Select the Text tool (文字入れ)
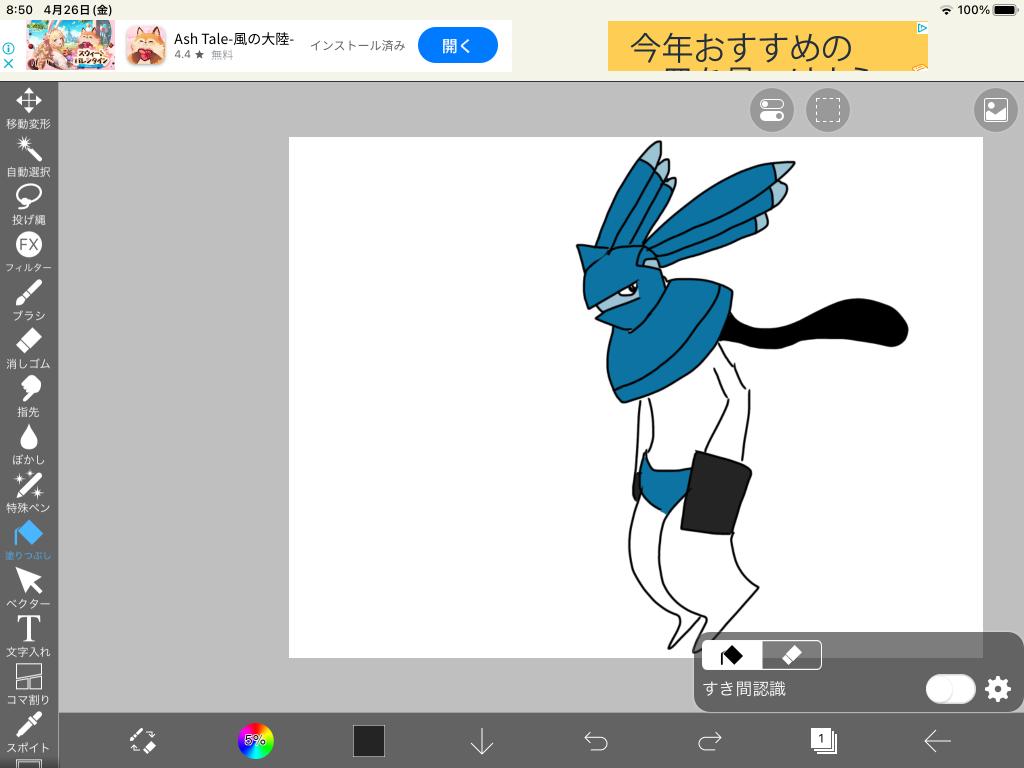The width and height of the screenshot is (1024, 768). click(28, 634)
